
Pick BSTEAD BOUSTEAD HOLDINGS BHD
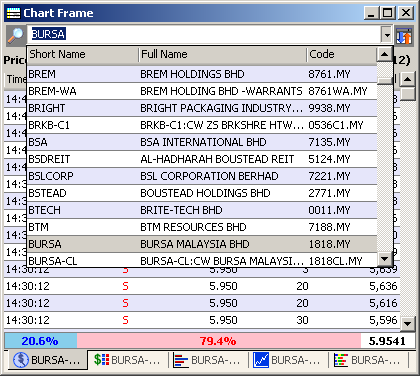[202, 193]
